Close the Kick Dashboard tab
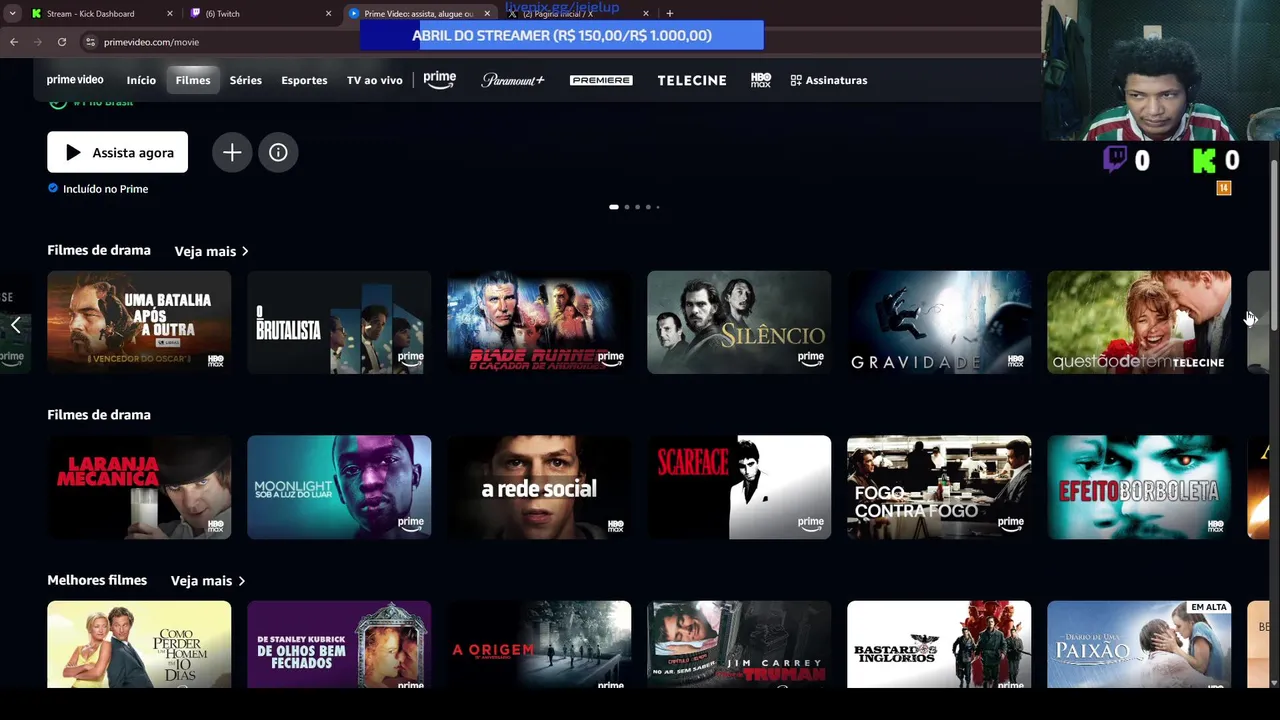 pyautogui.click(x=169, y=14)
